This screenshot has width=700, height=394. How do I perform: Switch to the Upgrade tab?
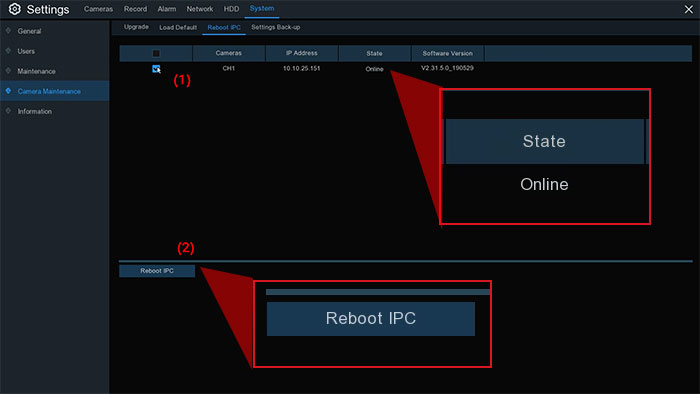point(136,27)
